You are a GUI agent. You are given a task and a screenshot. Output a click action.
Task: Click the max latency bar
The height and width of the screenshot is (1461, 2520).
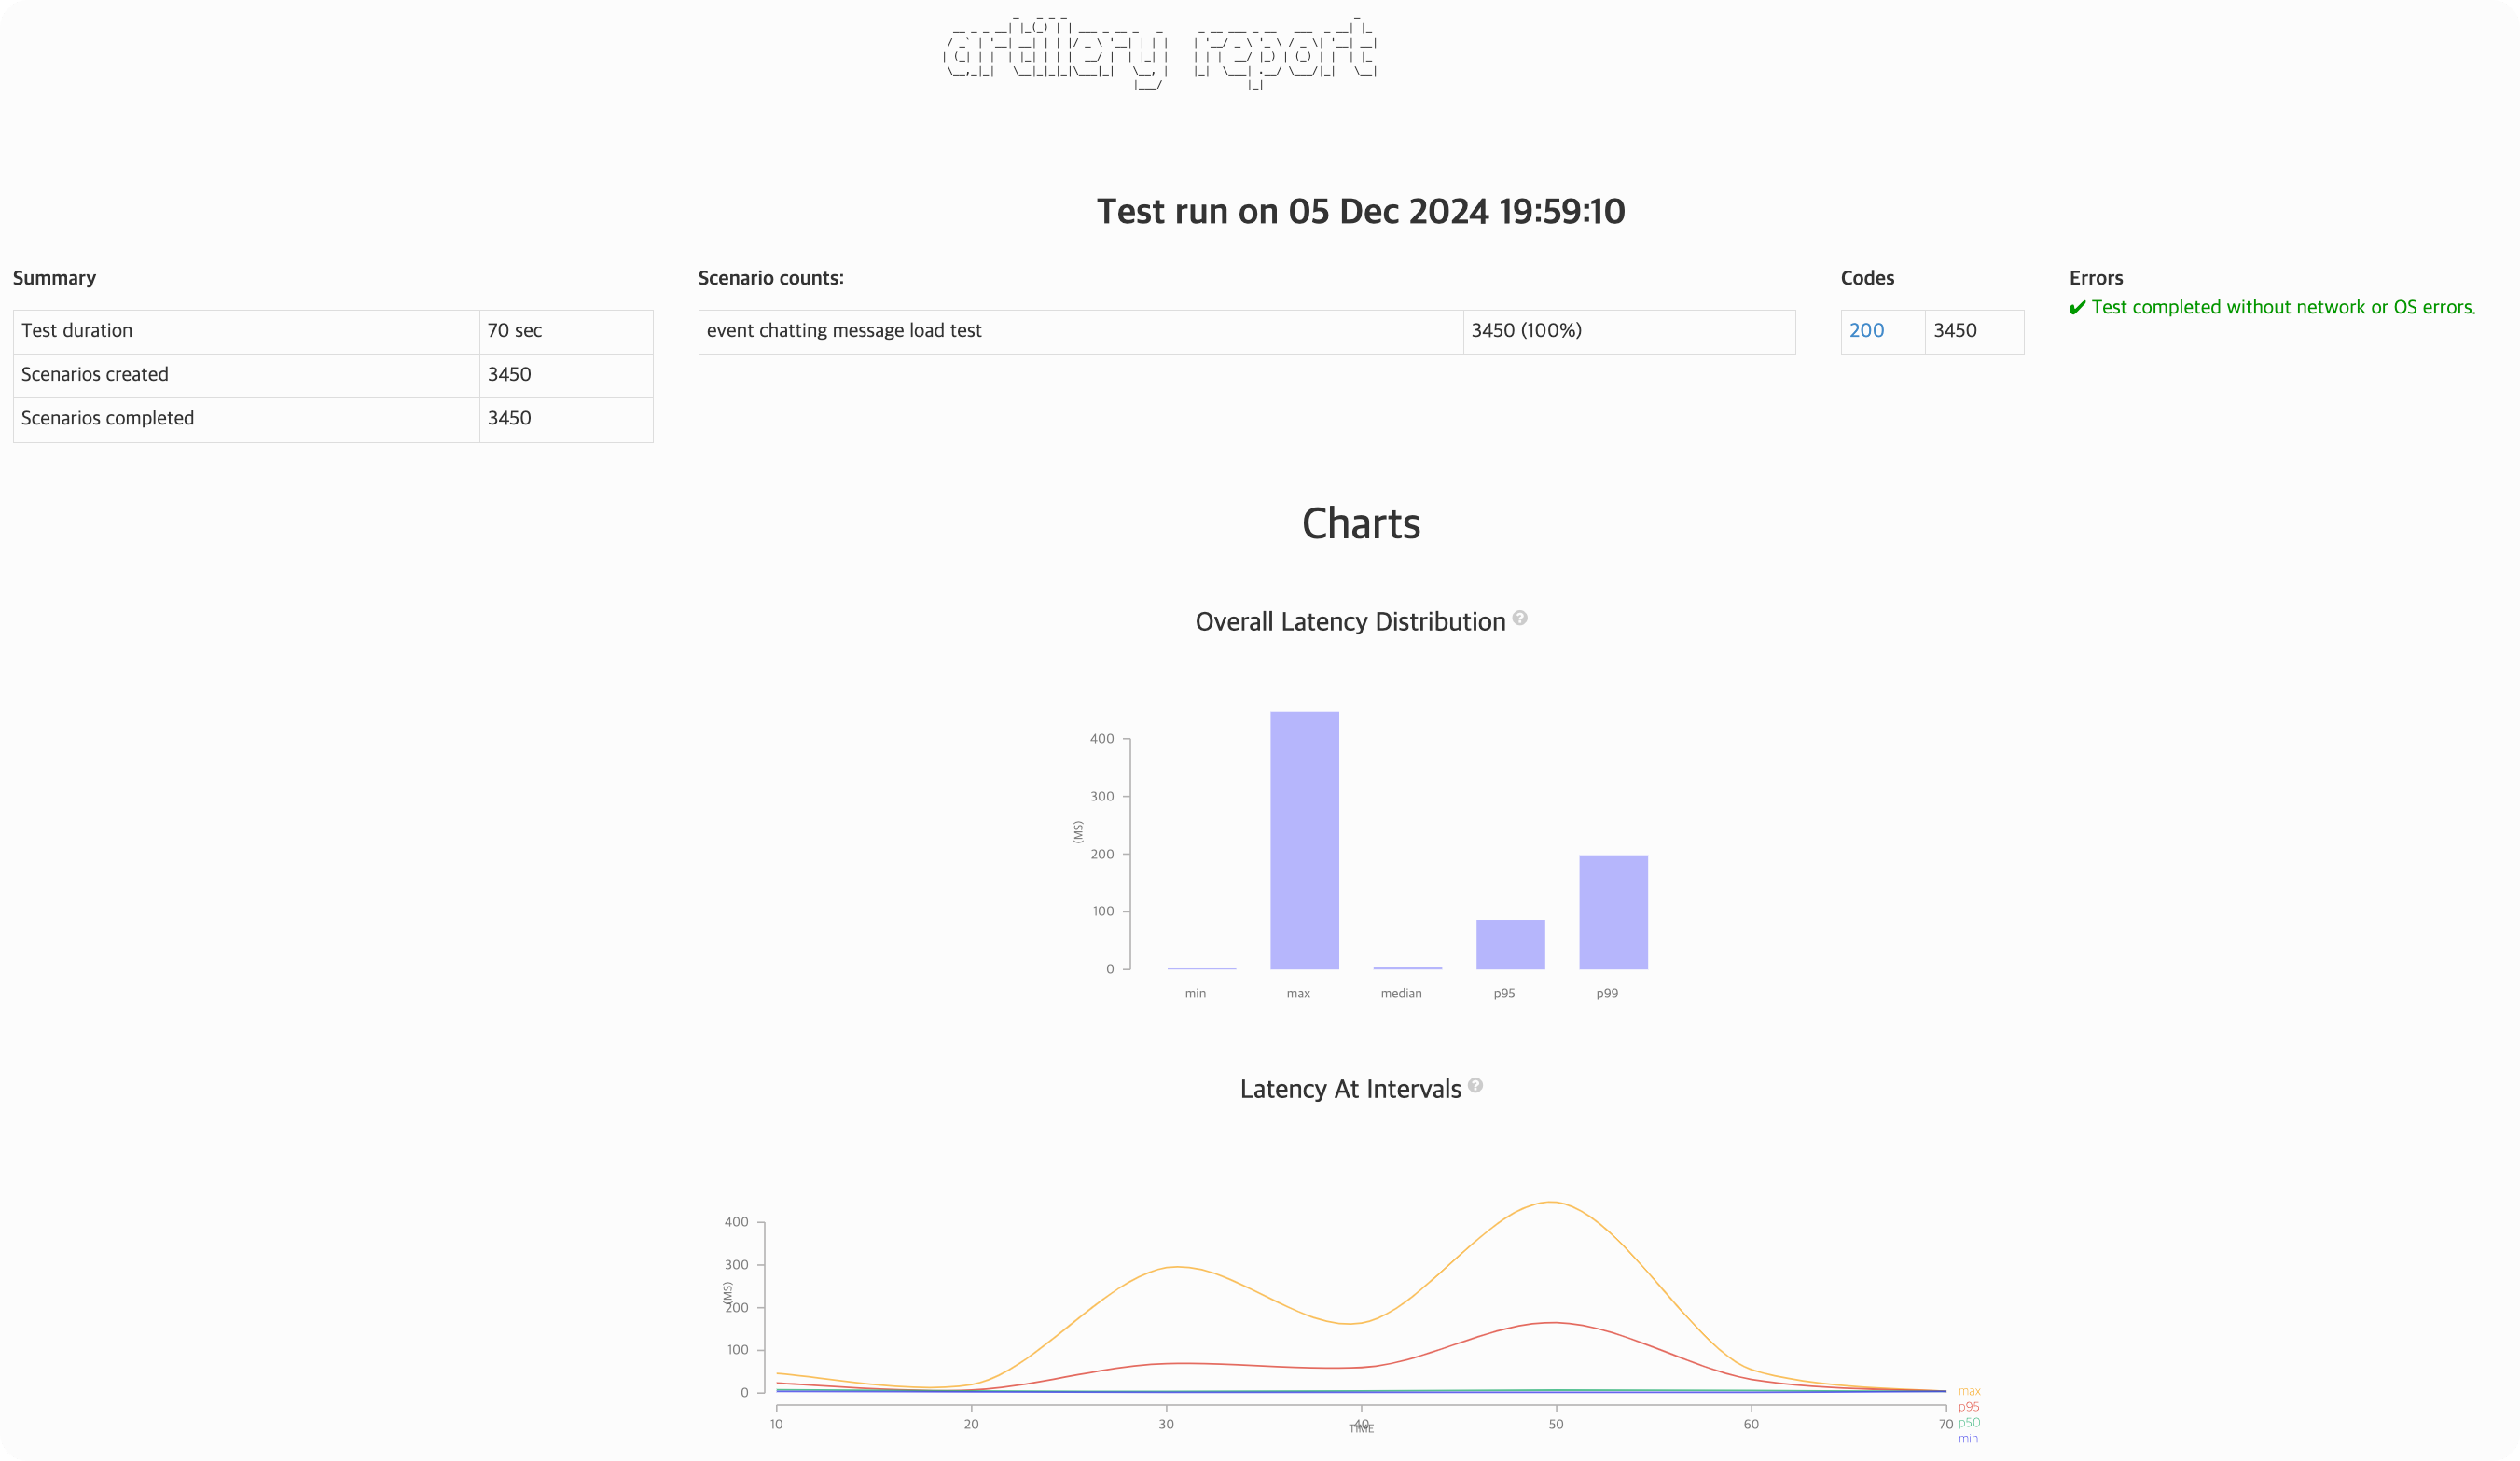coord(1304,840)
